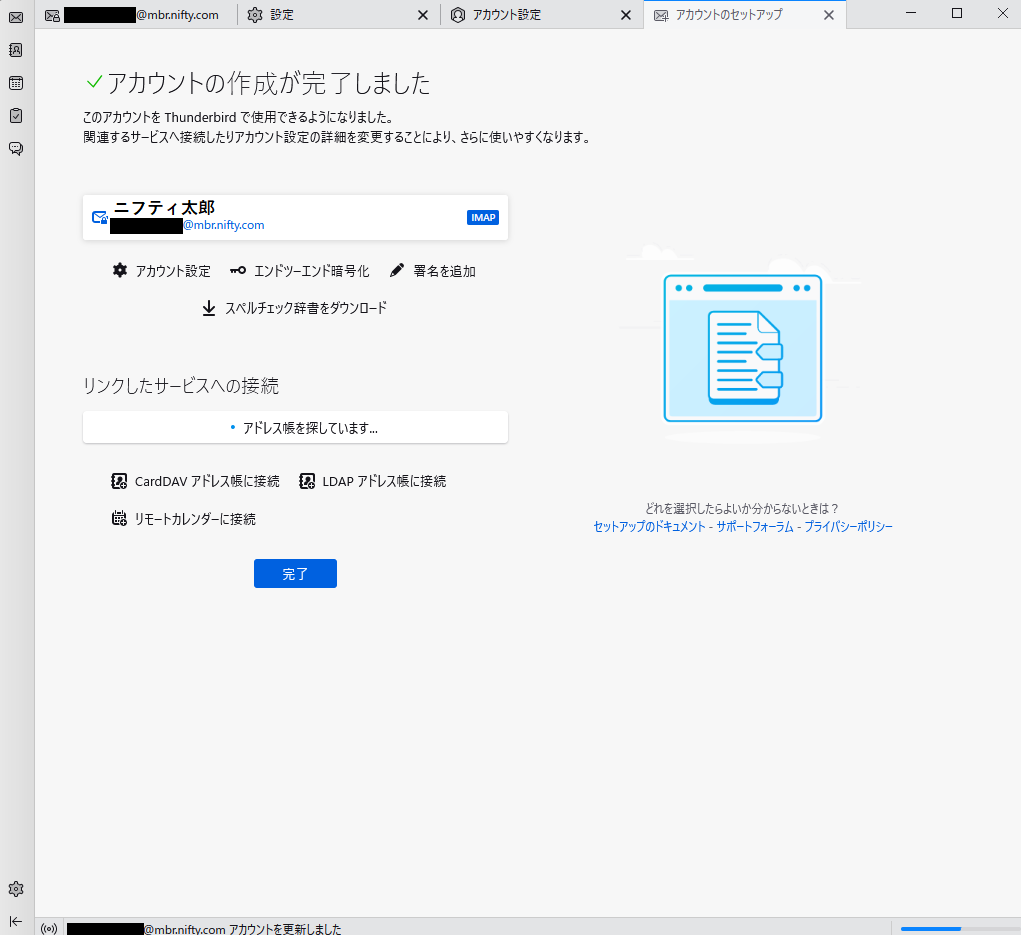The width and height of the screenshot is (1021, 935).
Task: Open Chat from sidebar
Action: pyautogui.click(x=16, y=149)
